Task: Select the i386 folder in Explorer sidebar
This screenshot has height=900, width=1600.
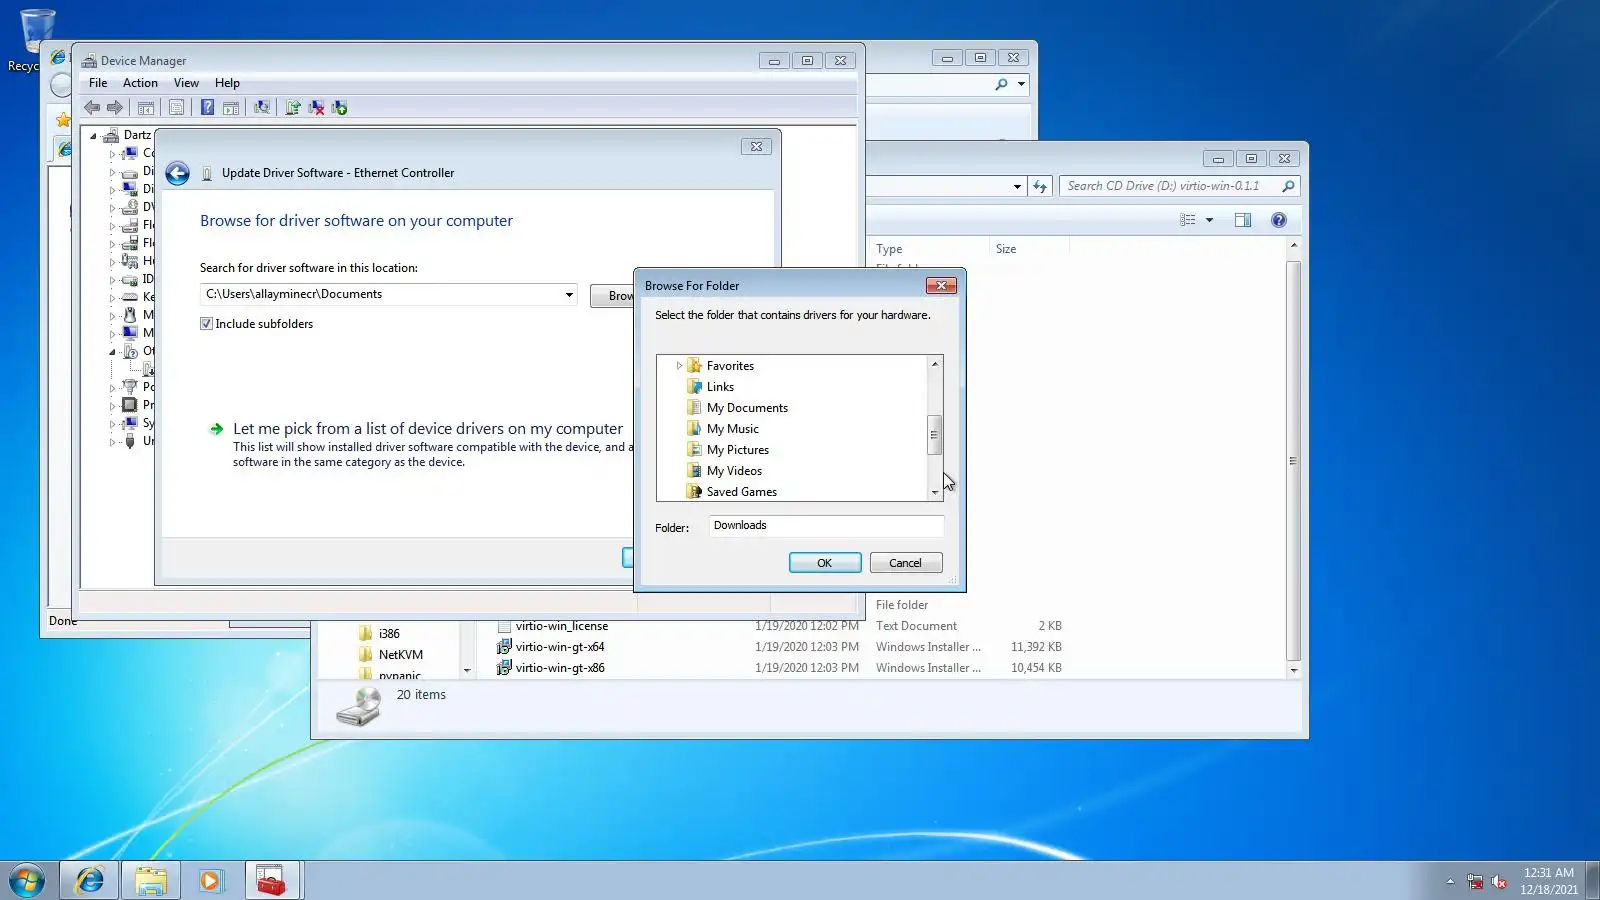Action: tap(389, 634)
